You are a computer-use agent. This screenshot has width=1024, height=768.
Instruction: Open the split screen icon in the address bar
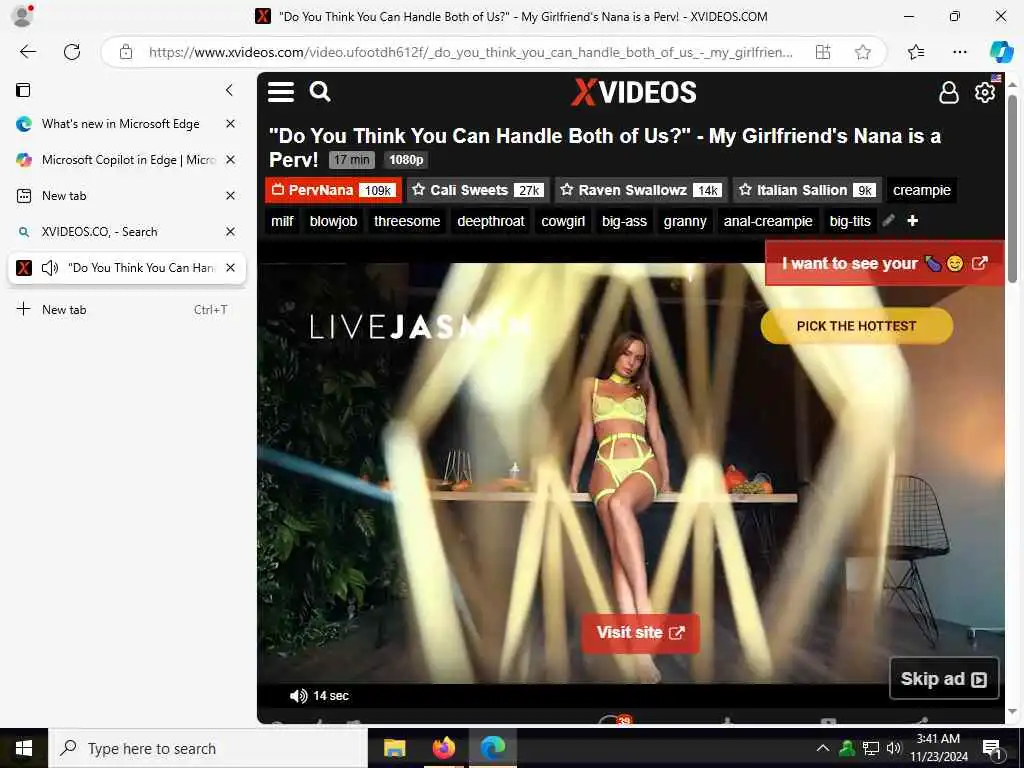pos(823,52)
